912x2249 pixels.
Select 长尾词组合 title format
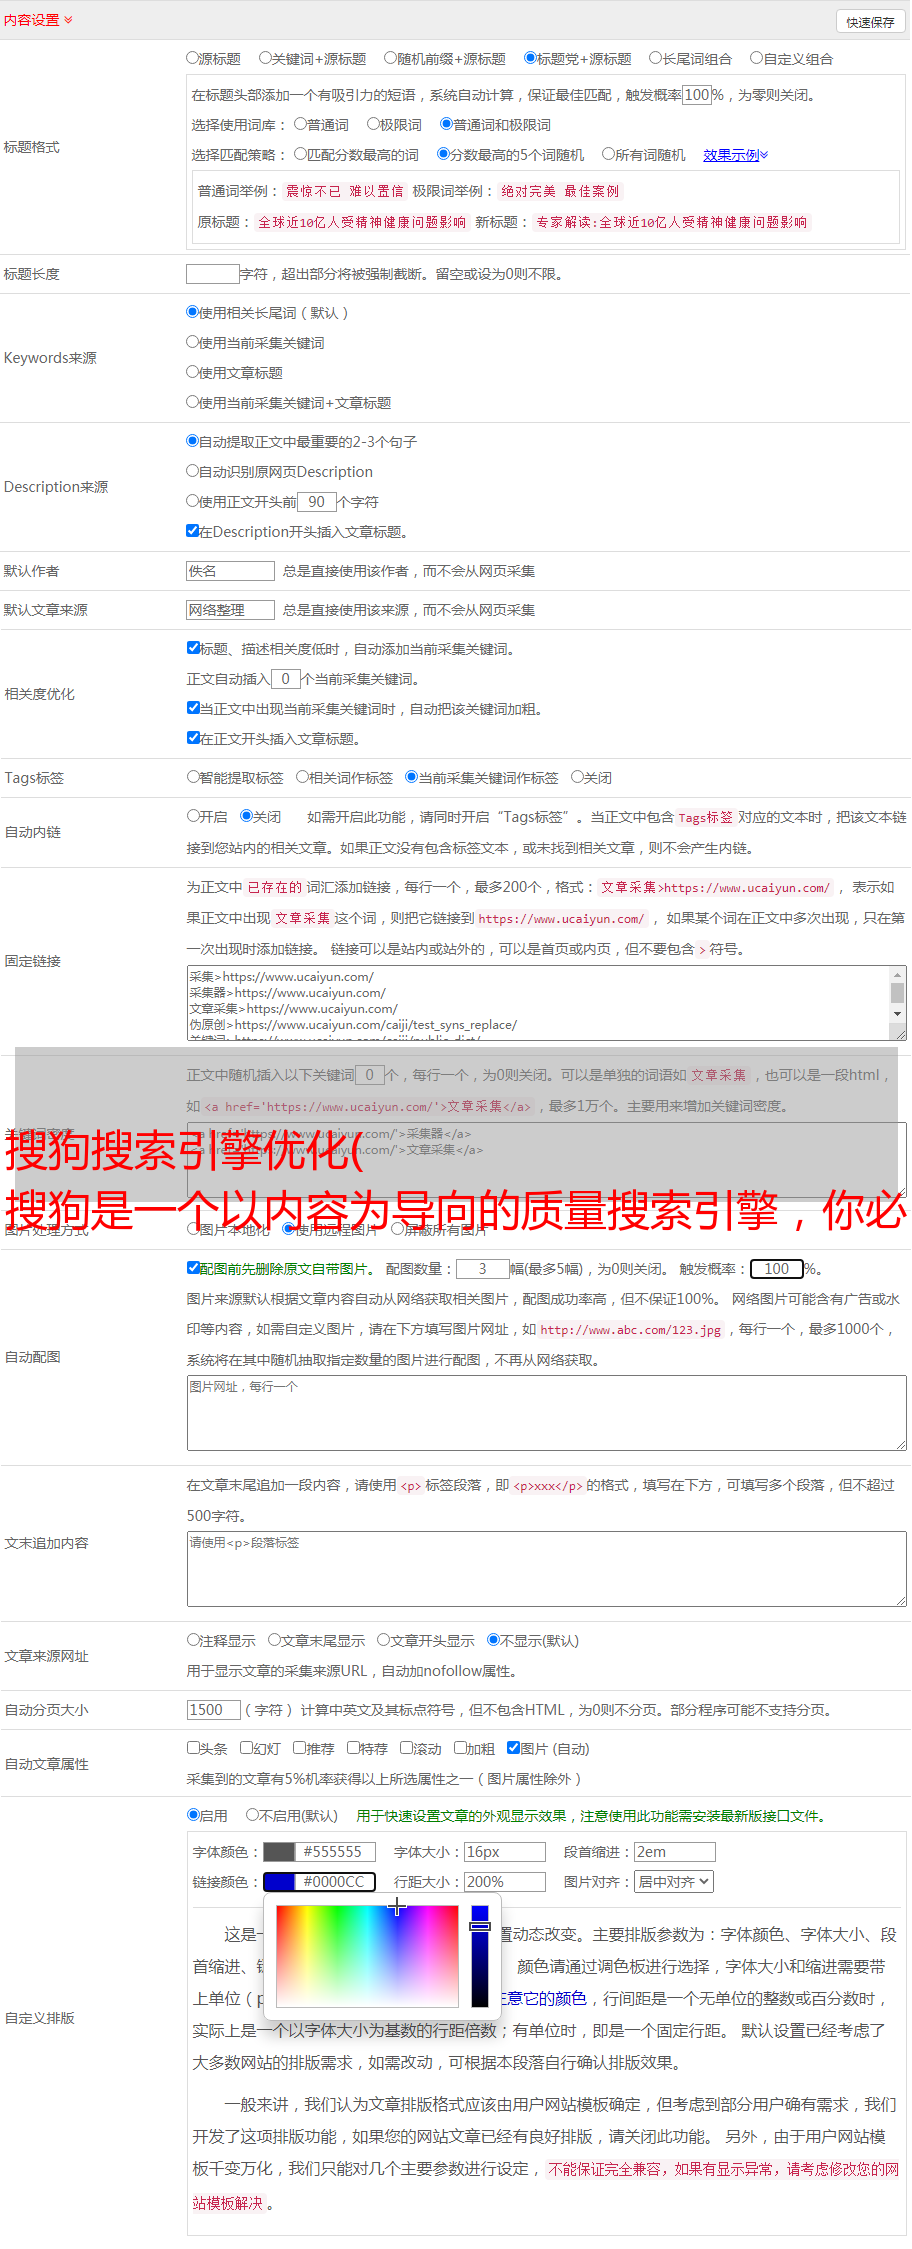coord(656,58)
